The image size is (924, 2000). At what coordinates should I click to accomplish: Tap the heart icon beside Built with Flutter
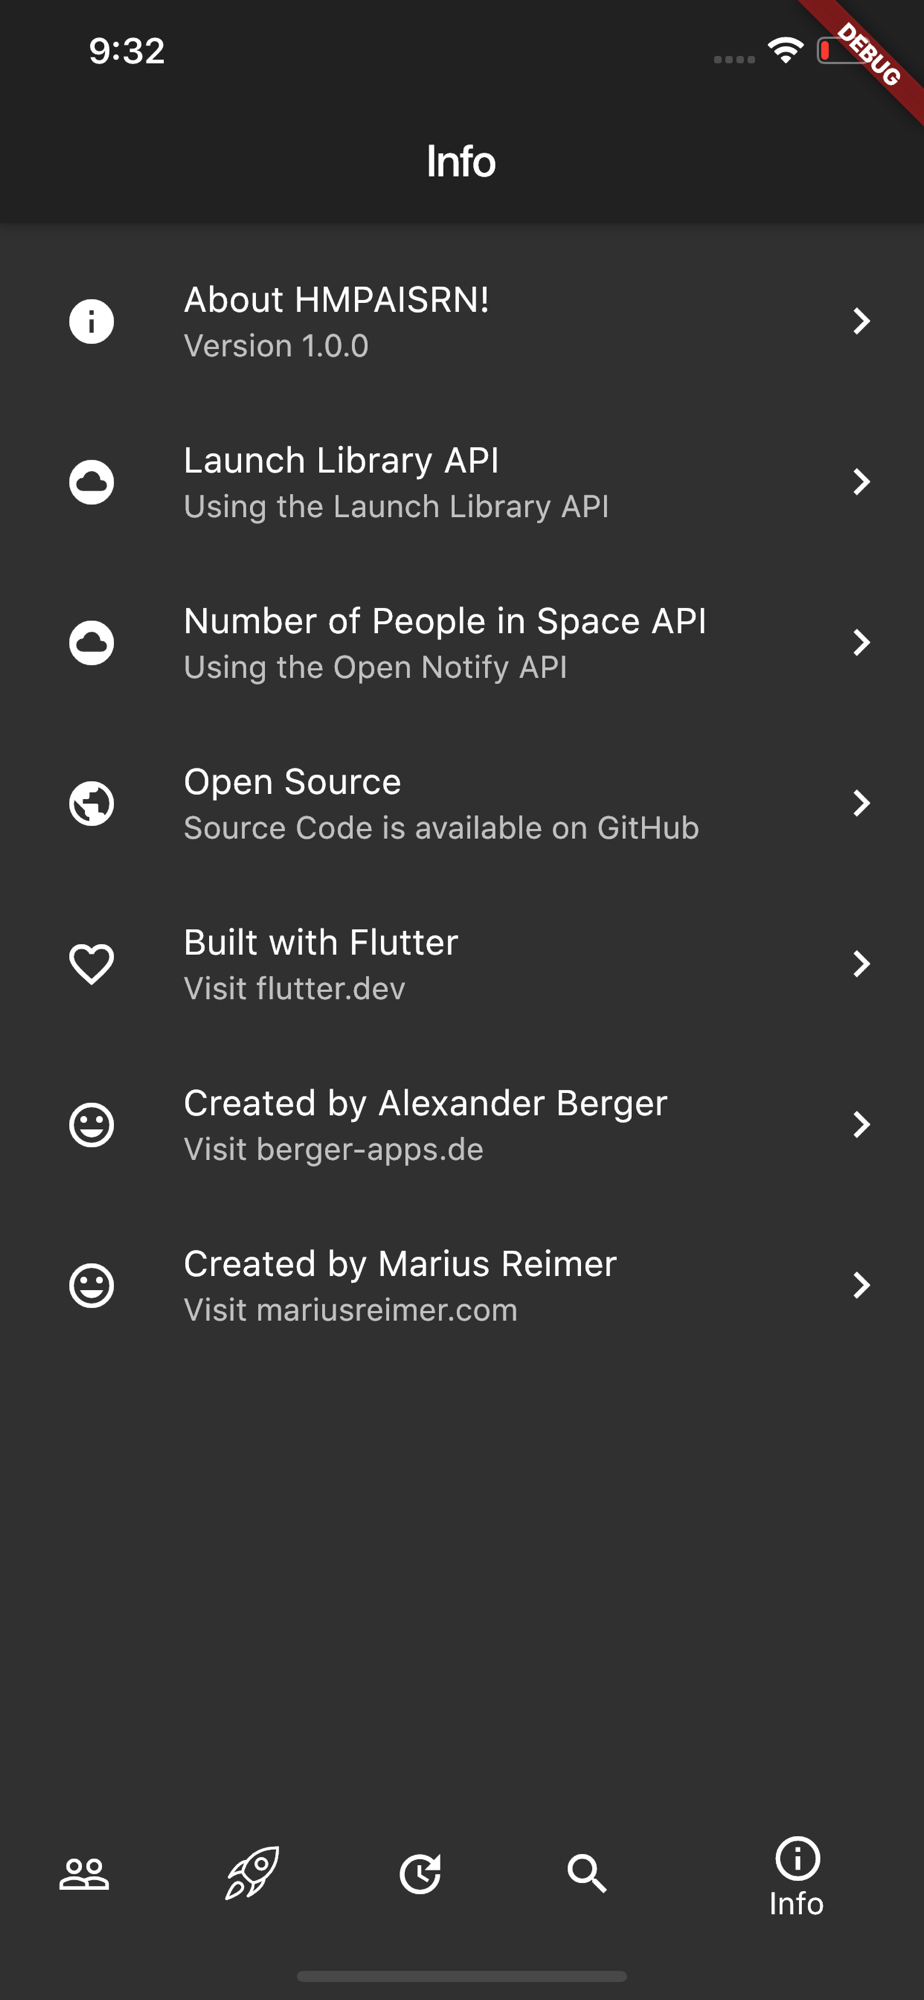pos(91,964)
